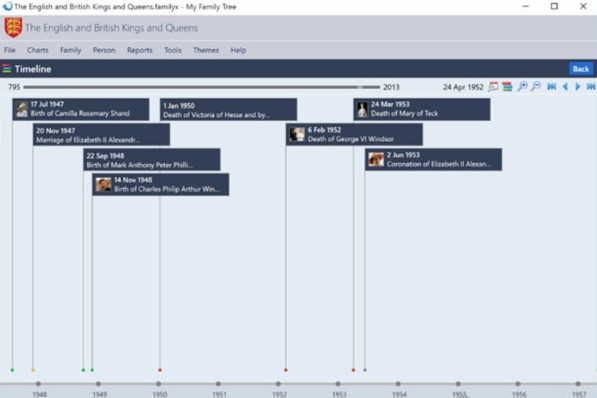Select Birth of Camilla Rosemary Shand event
This screenshot has width=597, height=398.
tap(81, 109)
